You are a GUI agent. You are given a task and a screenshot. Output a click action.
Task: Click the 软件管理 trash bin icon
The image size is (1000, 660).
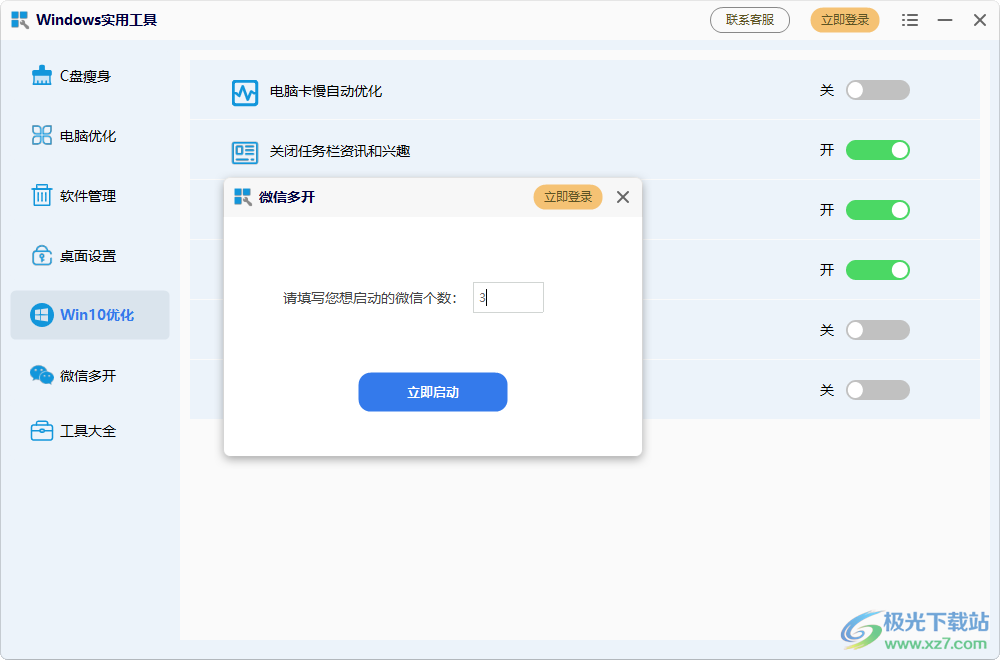(x=42, y=196)
